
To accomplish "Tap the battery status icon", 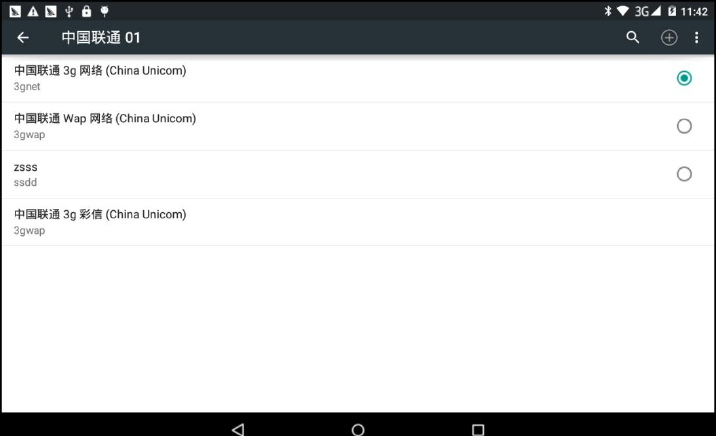I will (x=672, y=11).
